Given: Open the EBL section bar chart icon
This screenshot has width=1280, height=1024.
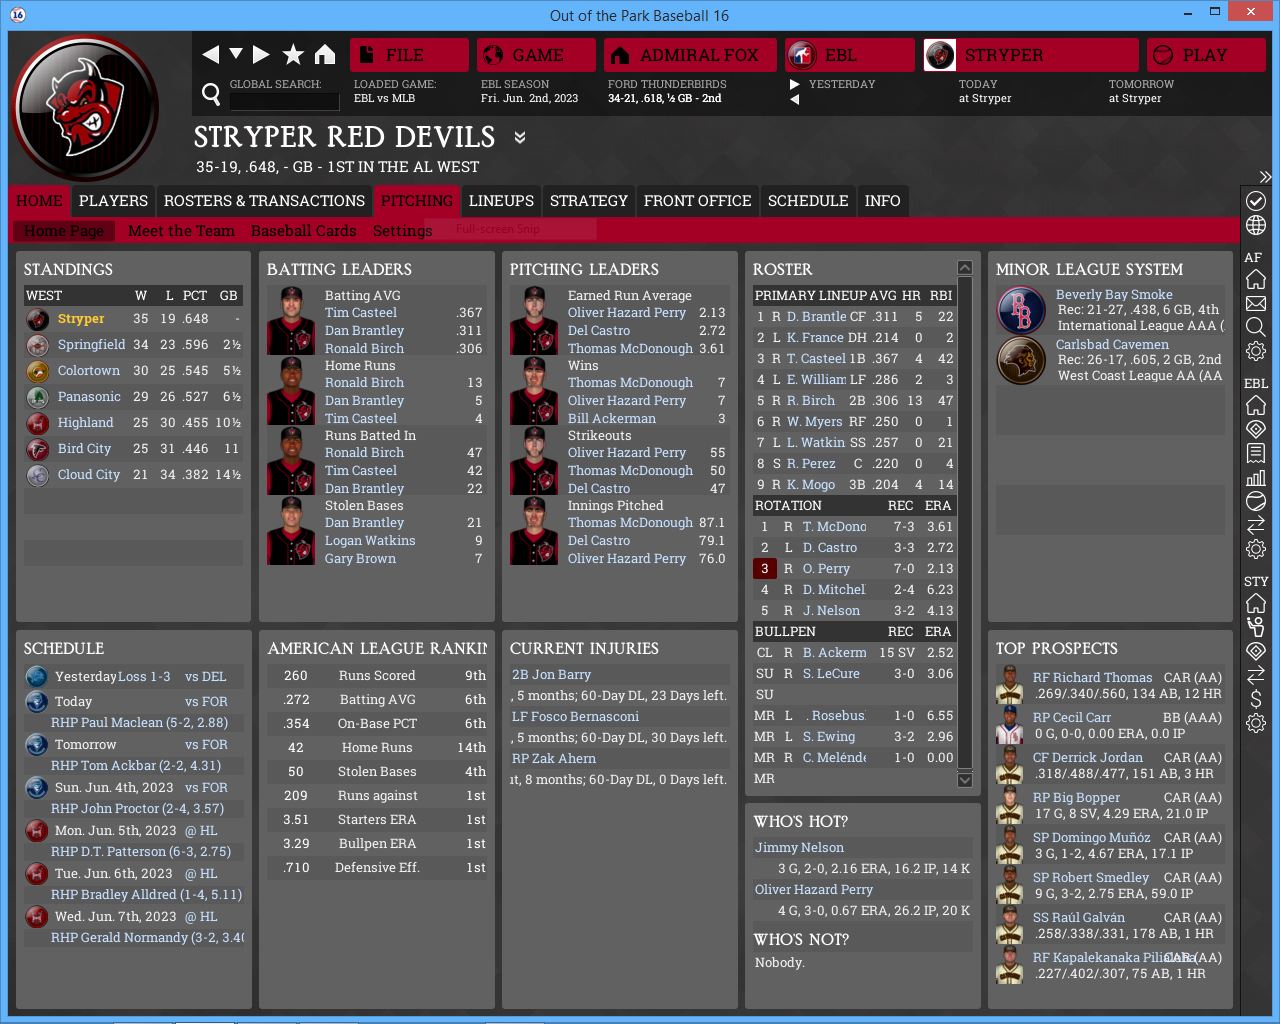Looking at the screenshot, I should point(1256,477).
